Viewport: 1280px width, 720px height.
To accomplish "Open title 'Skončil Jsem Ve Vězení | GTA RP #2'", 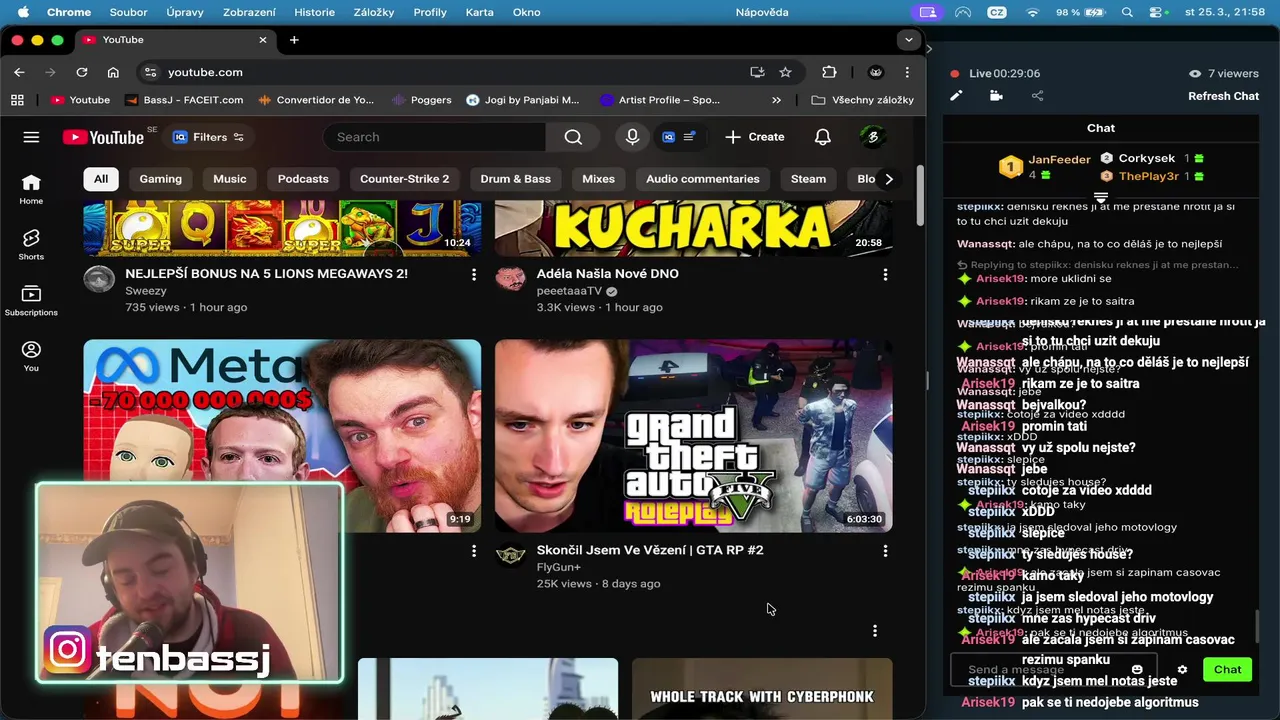I will [x=650, y=550].
